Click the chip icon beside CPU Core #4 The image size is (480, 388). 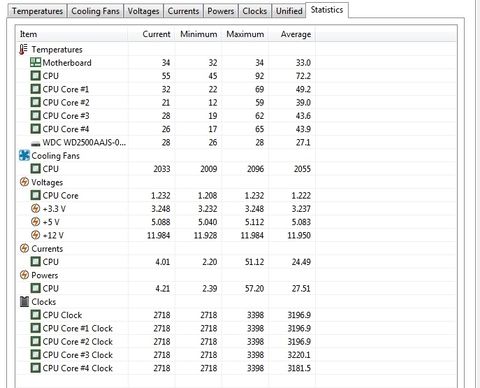[35, 129]
